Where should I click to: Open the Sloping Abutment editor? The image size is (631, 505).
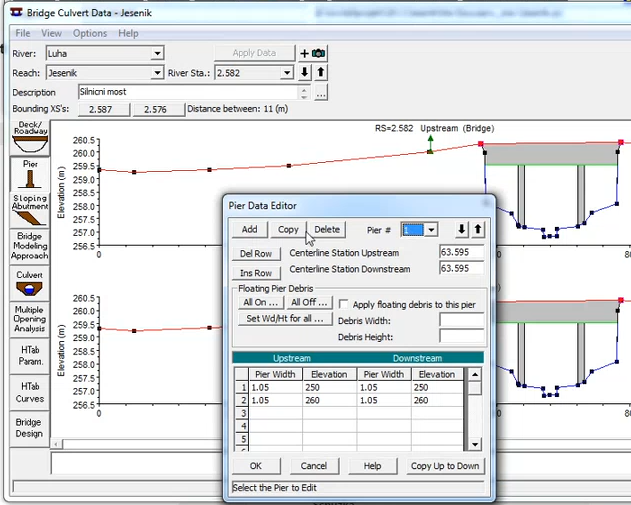29,207
